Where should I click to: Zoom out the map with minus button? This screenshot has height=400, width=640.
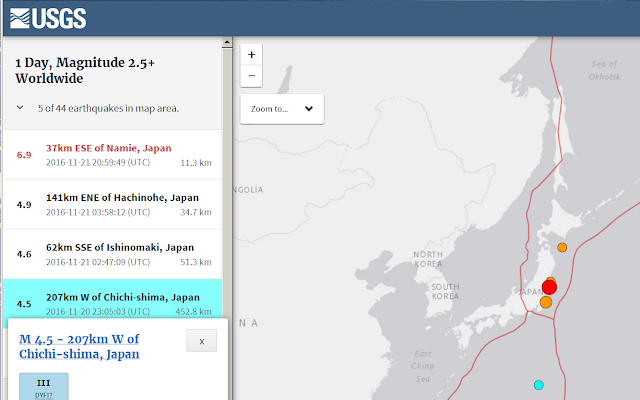(251, 76)
